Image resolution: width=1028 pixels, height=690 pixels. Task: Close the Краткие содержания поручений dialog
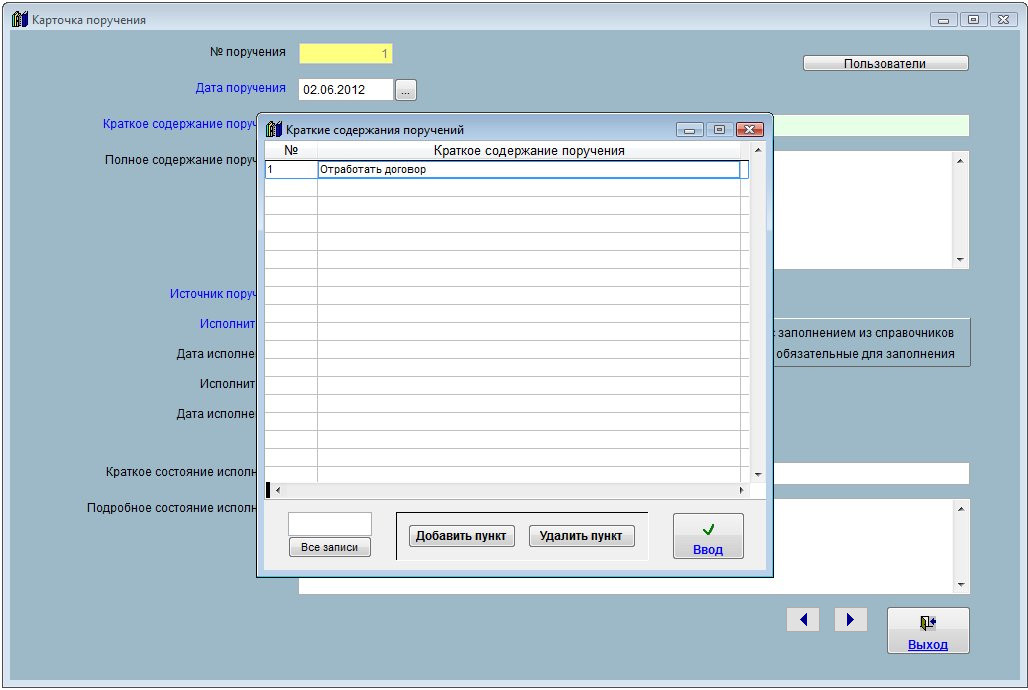tap(749, 129)
